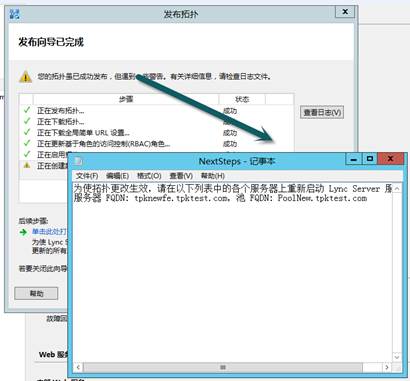Click inside Notepad text on tpknewfe.tpktest.com

click(181, 198)
